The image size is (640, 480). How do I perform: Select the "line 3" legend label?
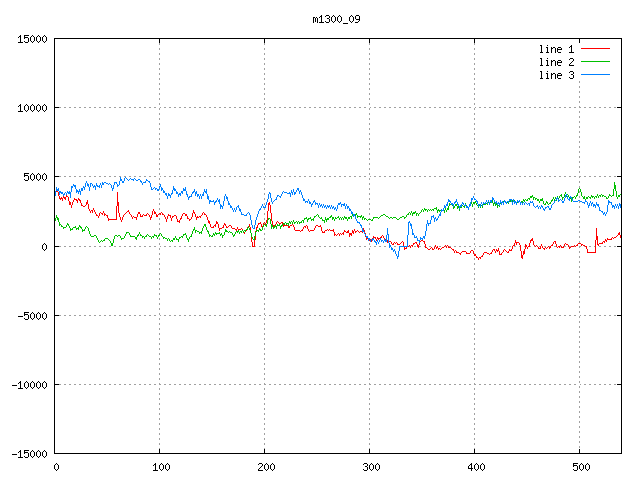tap(557, 75)
